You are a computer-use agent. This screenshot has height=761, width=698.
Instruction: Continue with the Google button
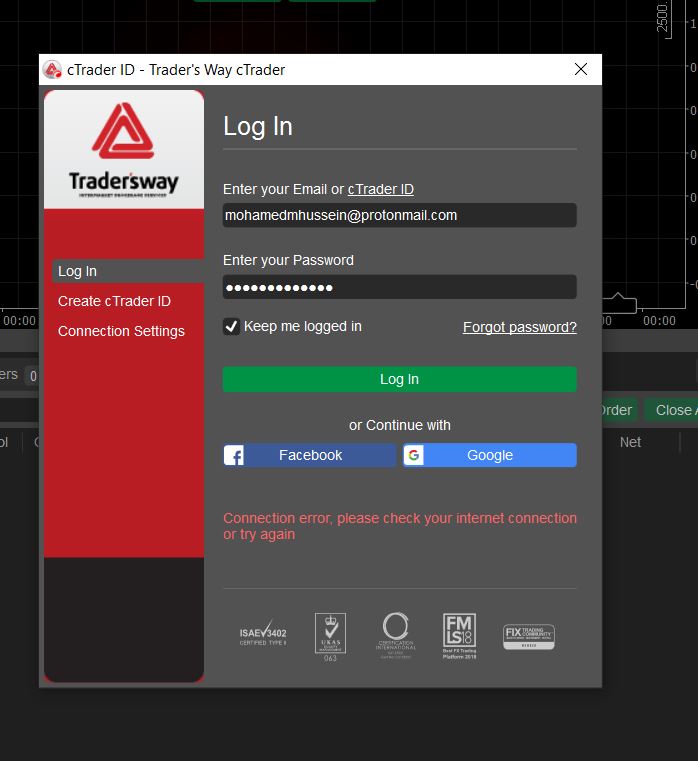(489, 455)
